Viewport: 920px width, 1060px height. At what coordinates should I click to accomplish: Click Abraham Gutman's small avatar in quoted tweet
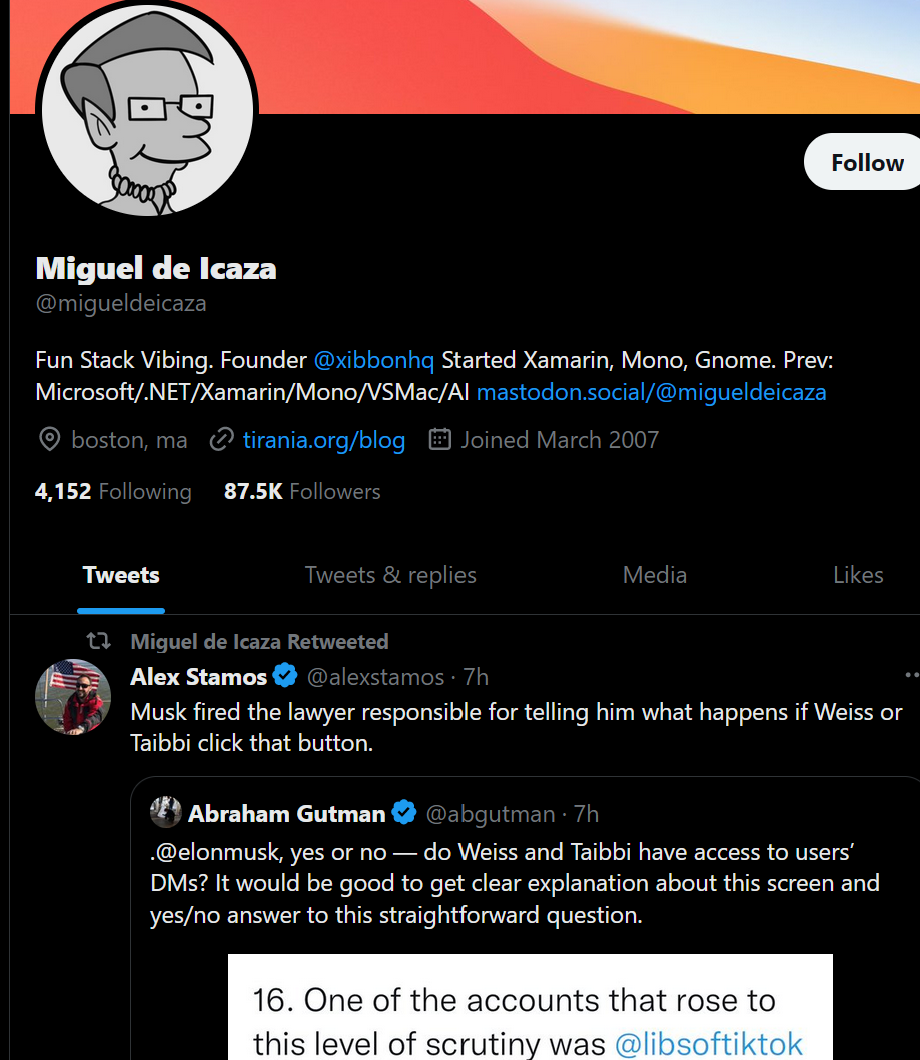[x=166, y=813]
